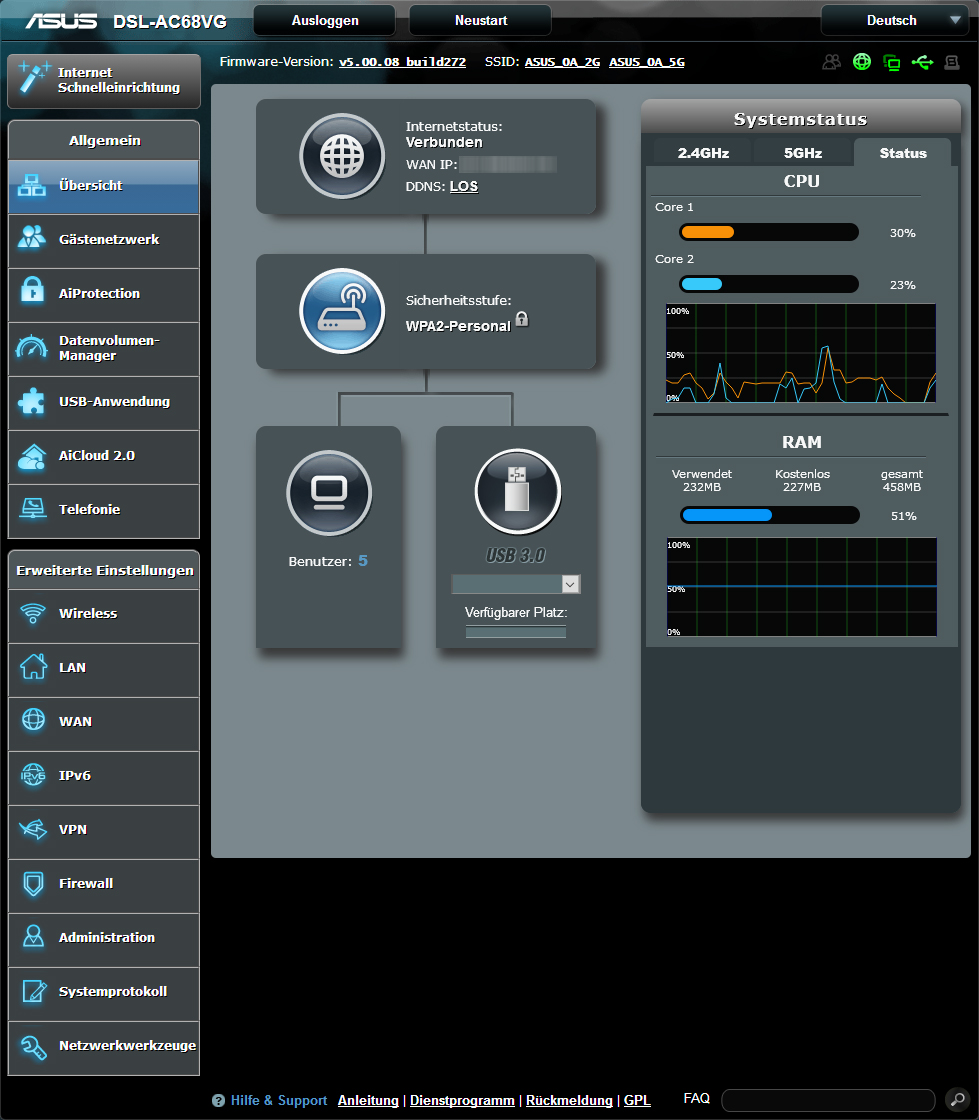Click the Neustart button
This screenshot has height=1120, width=979.
tap(481, 20)
